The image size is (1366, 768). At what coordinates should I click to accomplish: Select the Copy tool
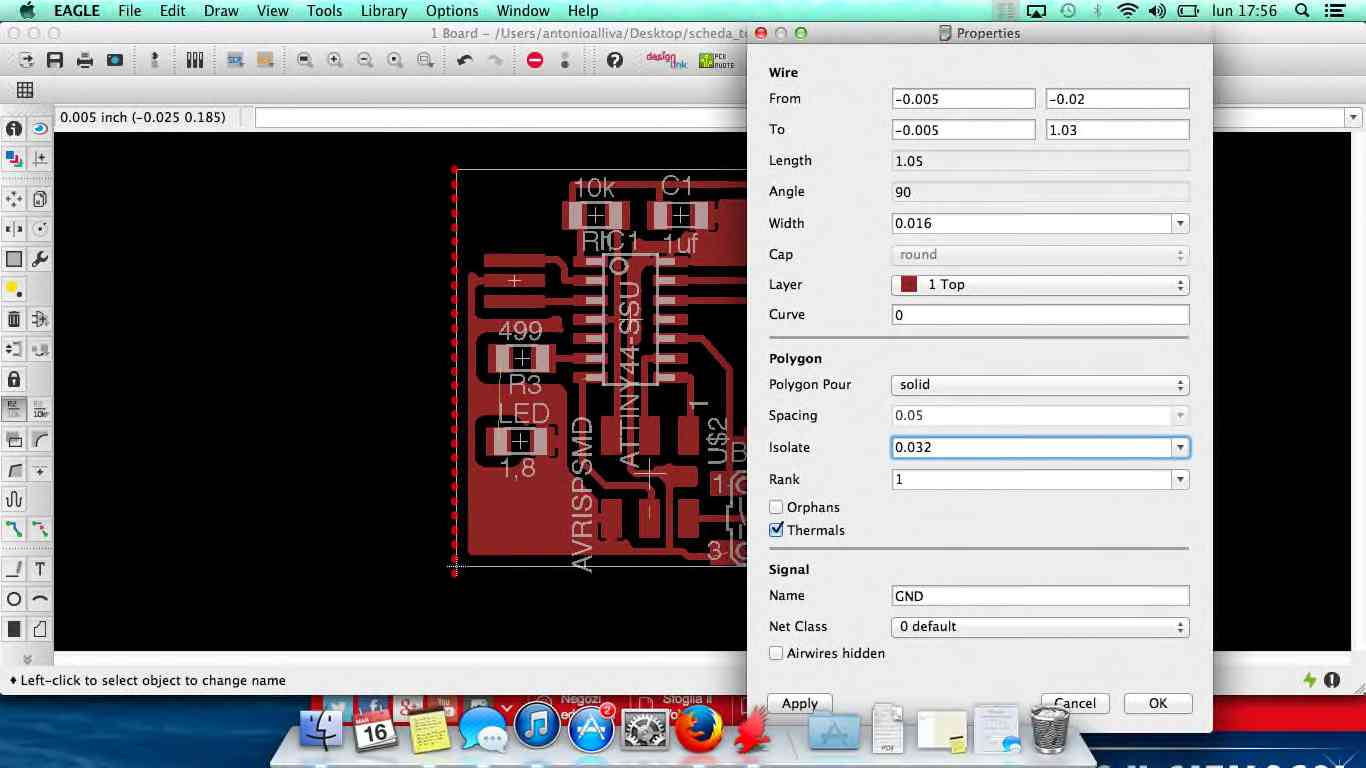[x=40, y=200]
